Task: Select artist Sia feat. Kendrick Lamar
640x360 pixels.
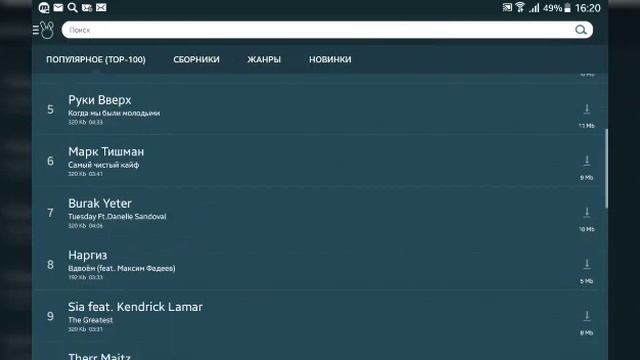Action: [135, 307]
